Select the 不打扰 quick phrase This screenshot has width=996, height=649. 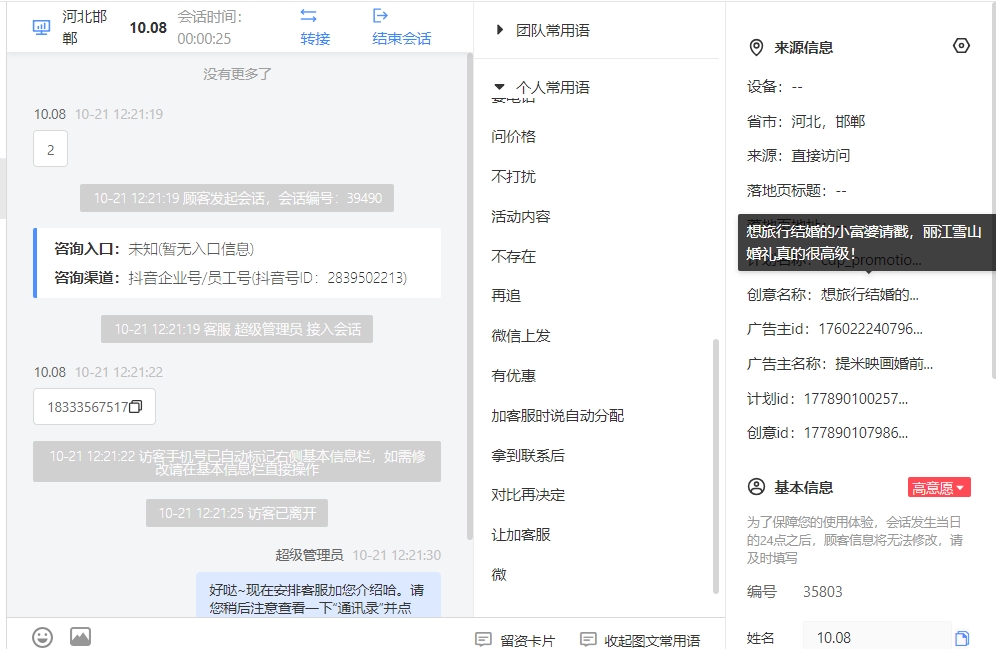click(x=513, y=177)
